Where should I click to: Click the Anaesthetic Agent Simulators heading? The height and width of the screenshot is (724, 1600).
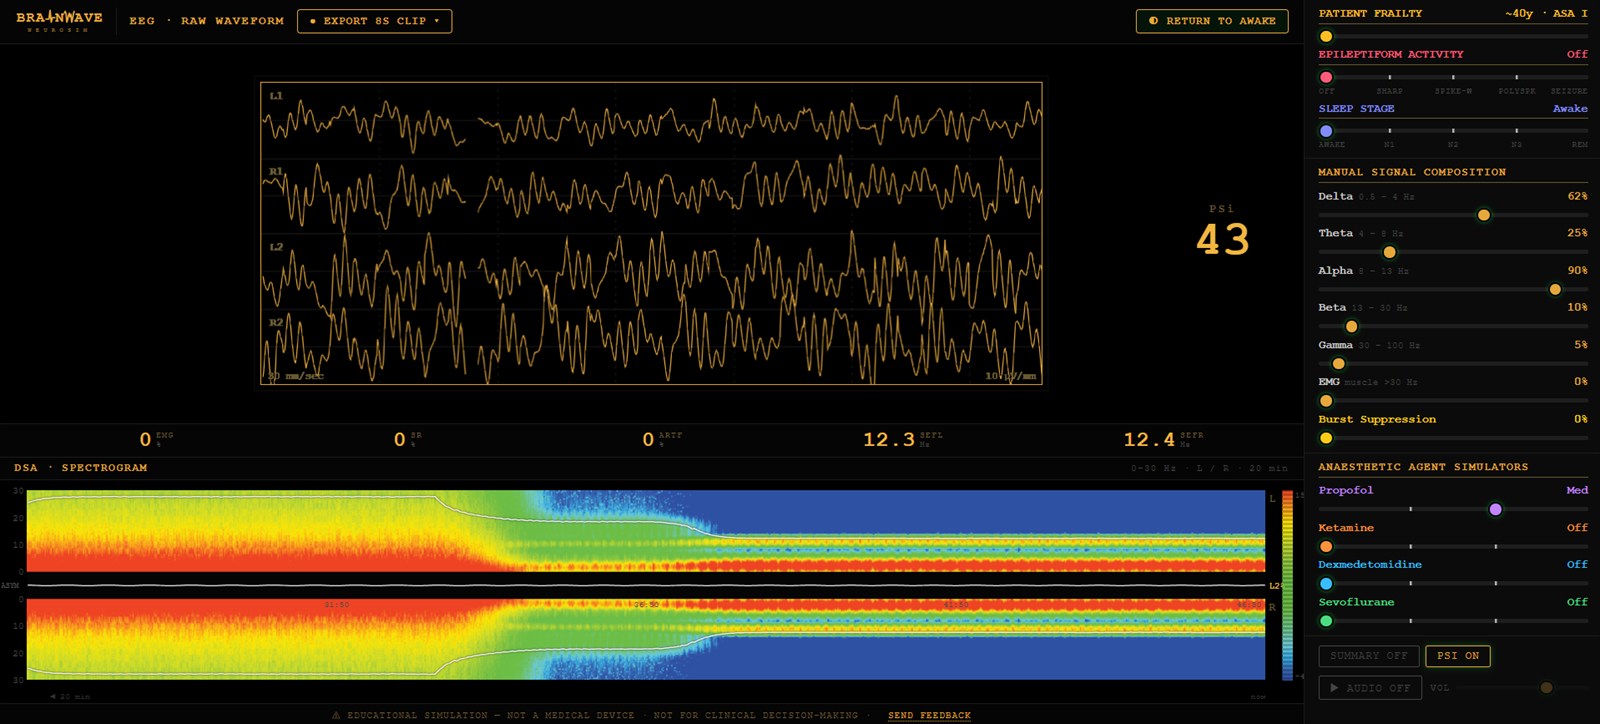(x=1423, y=467)
